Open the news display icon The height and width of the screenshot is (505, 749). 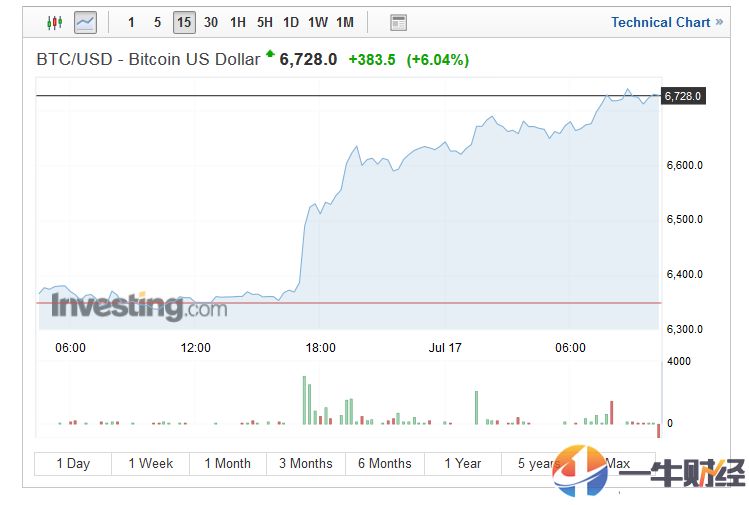click(398, 22)
